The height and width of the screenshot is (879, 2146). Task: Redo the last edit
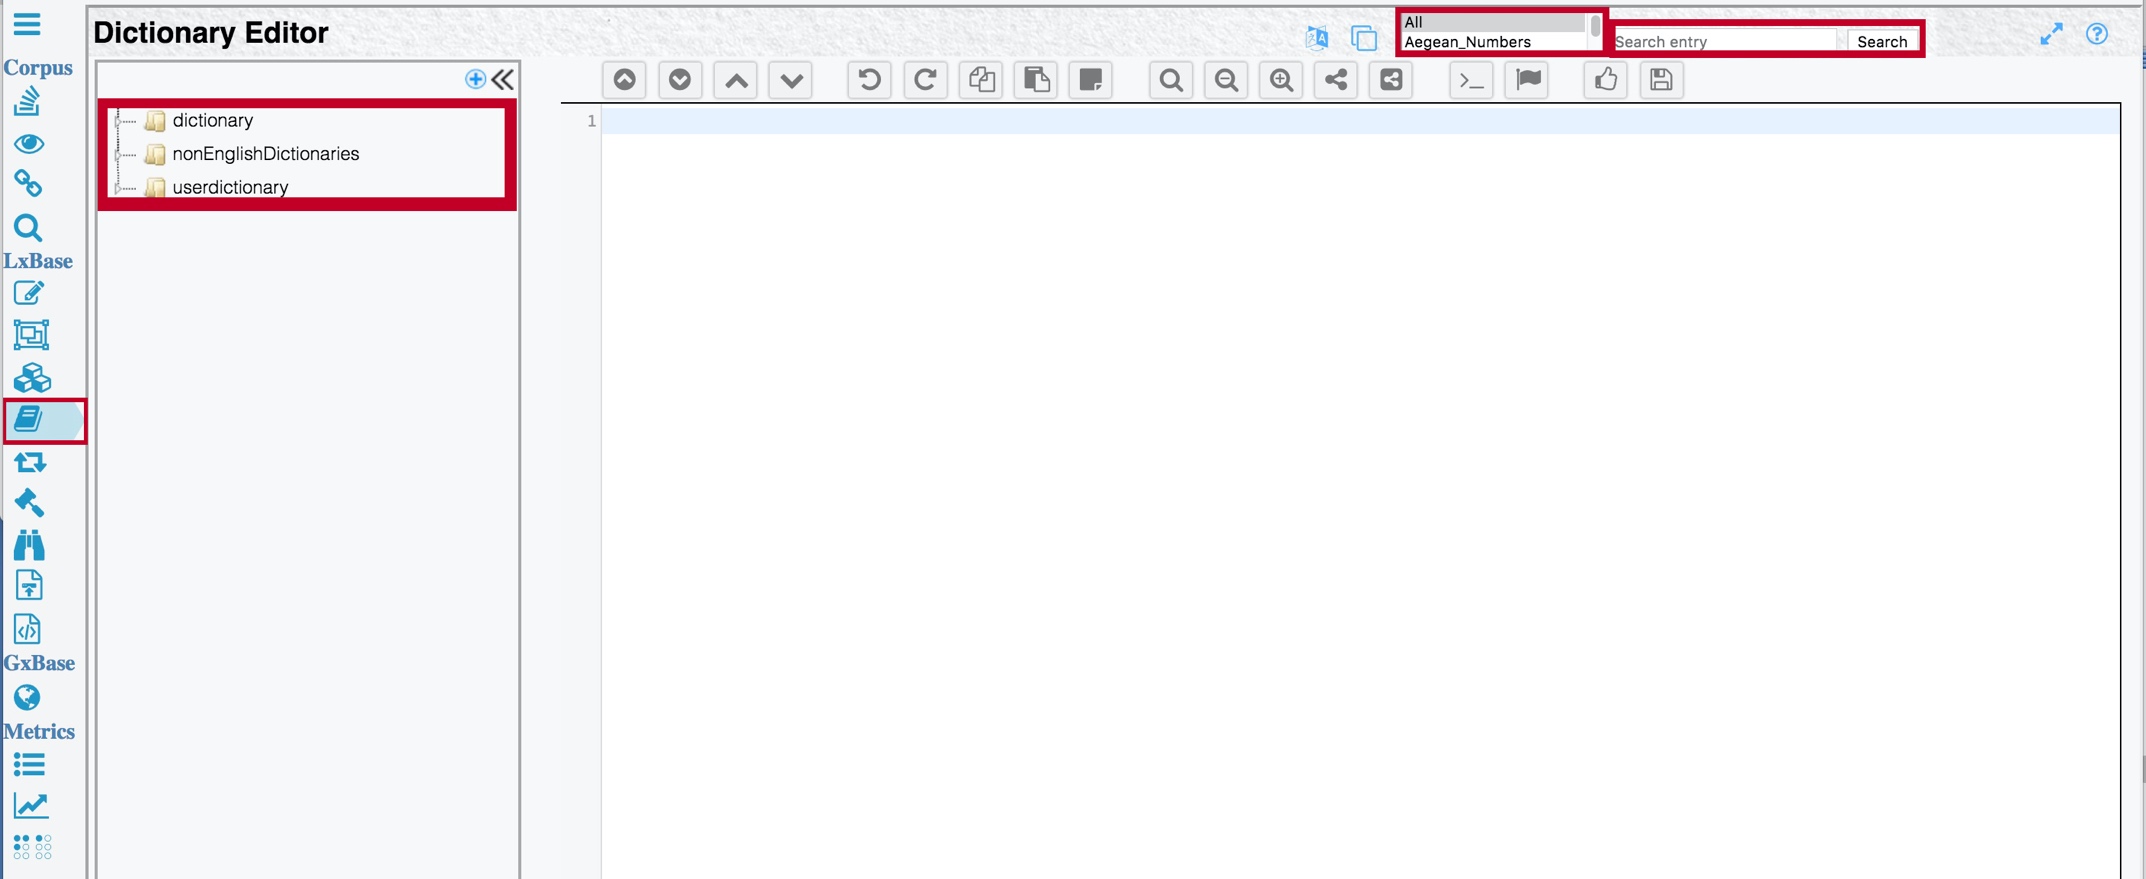tap(926, 79)
